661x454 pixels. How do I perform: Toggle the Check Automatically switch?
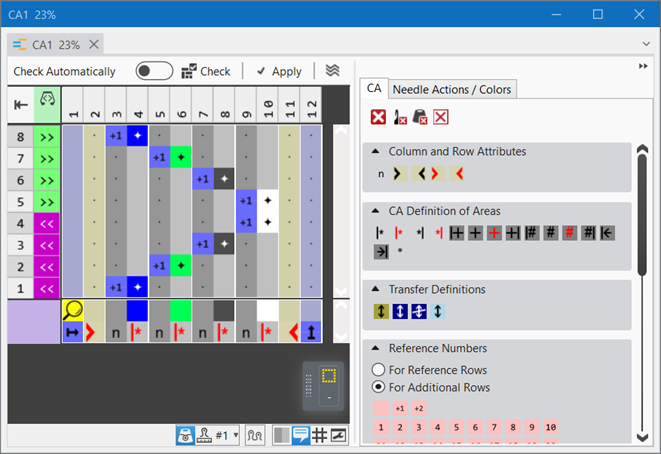[154, 71]
